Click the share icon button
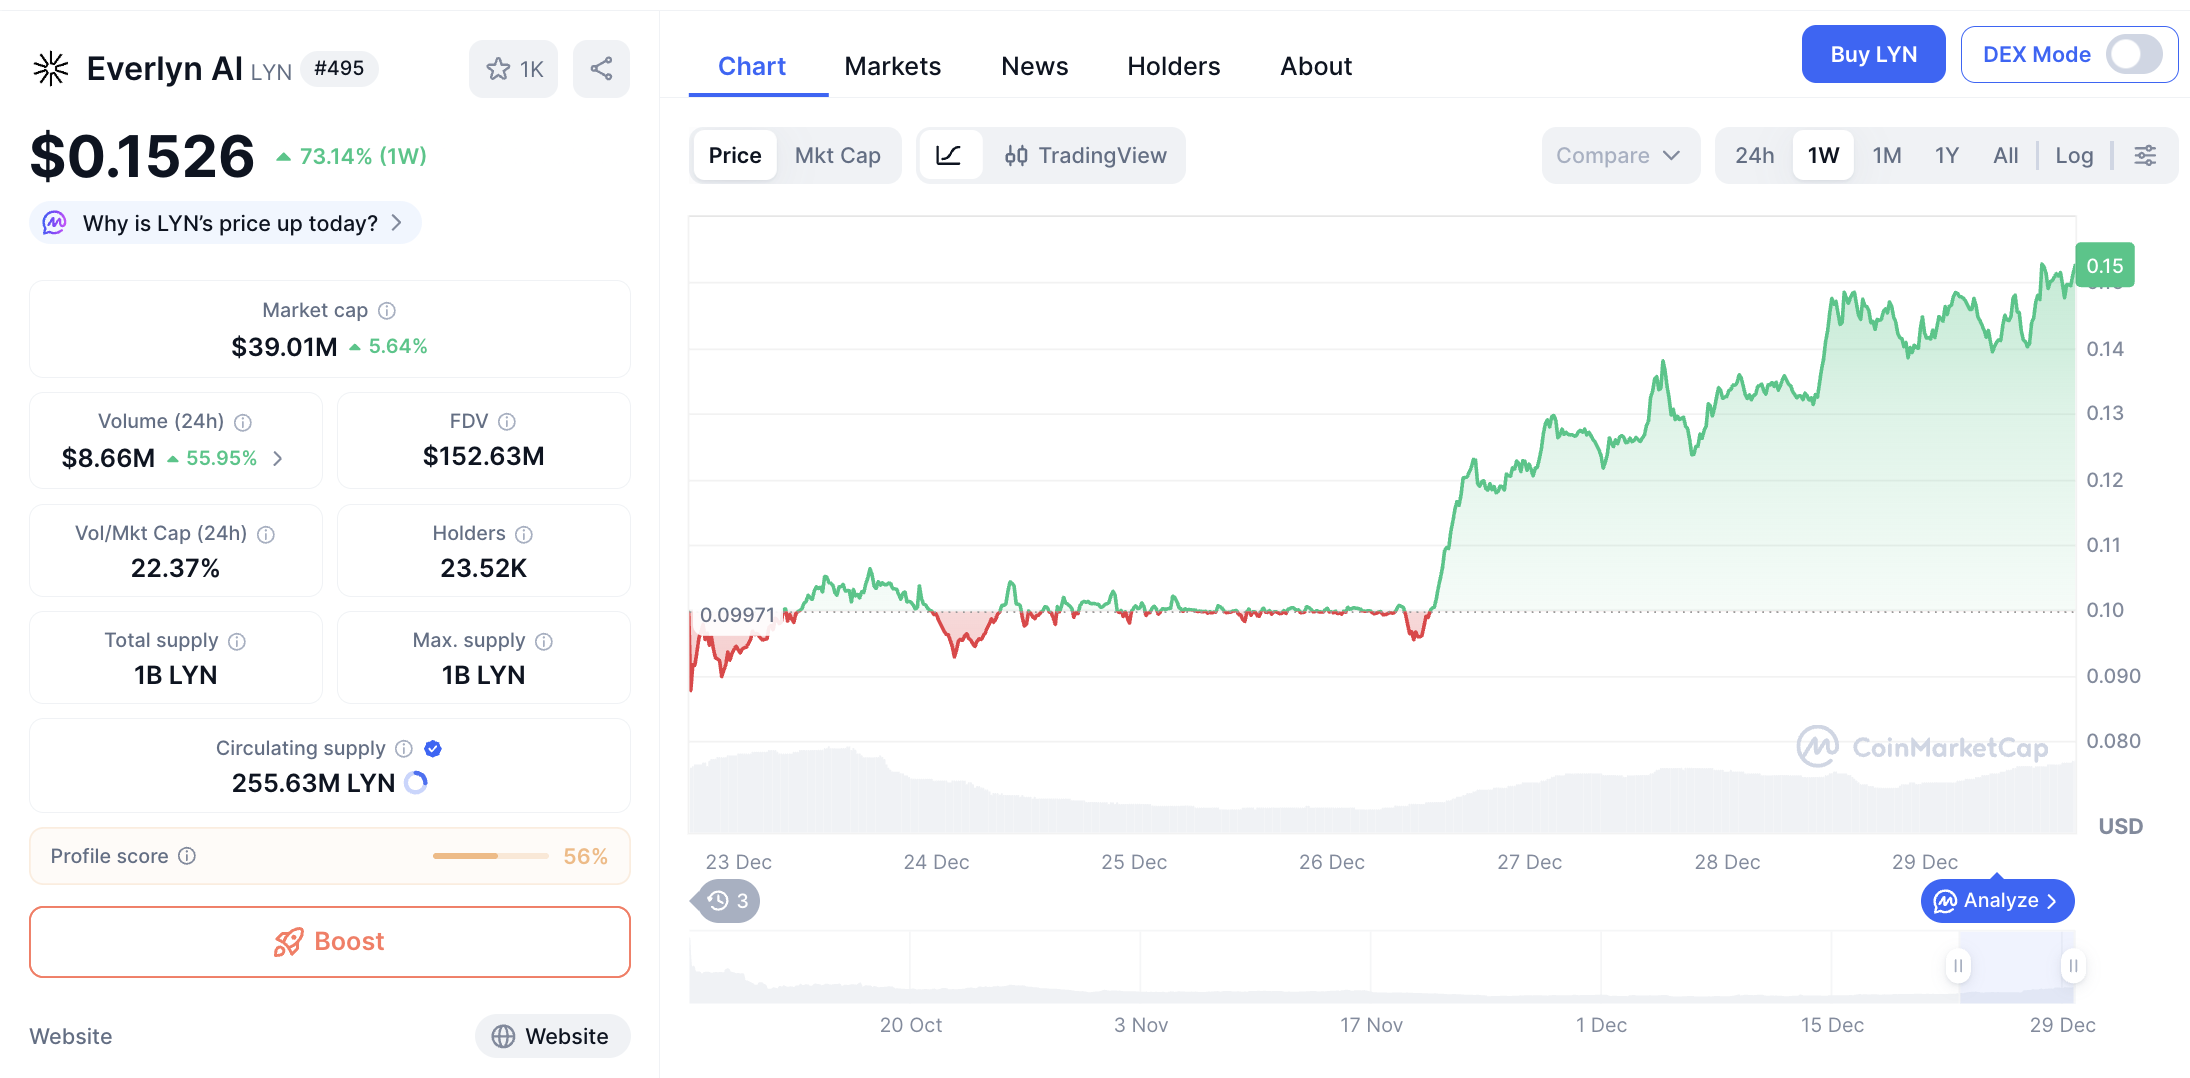This screenshot has height=1078, width=2190. pyautogui.click(x=601, y=69)
